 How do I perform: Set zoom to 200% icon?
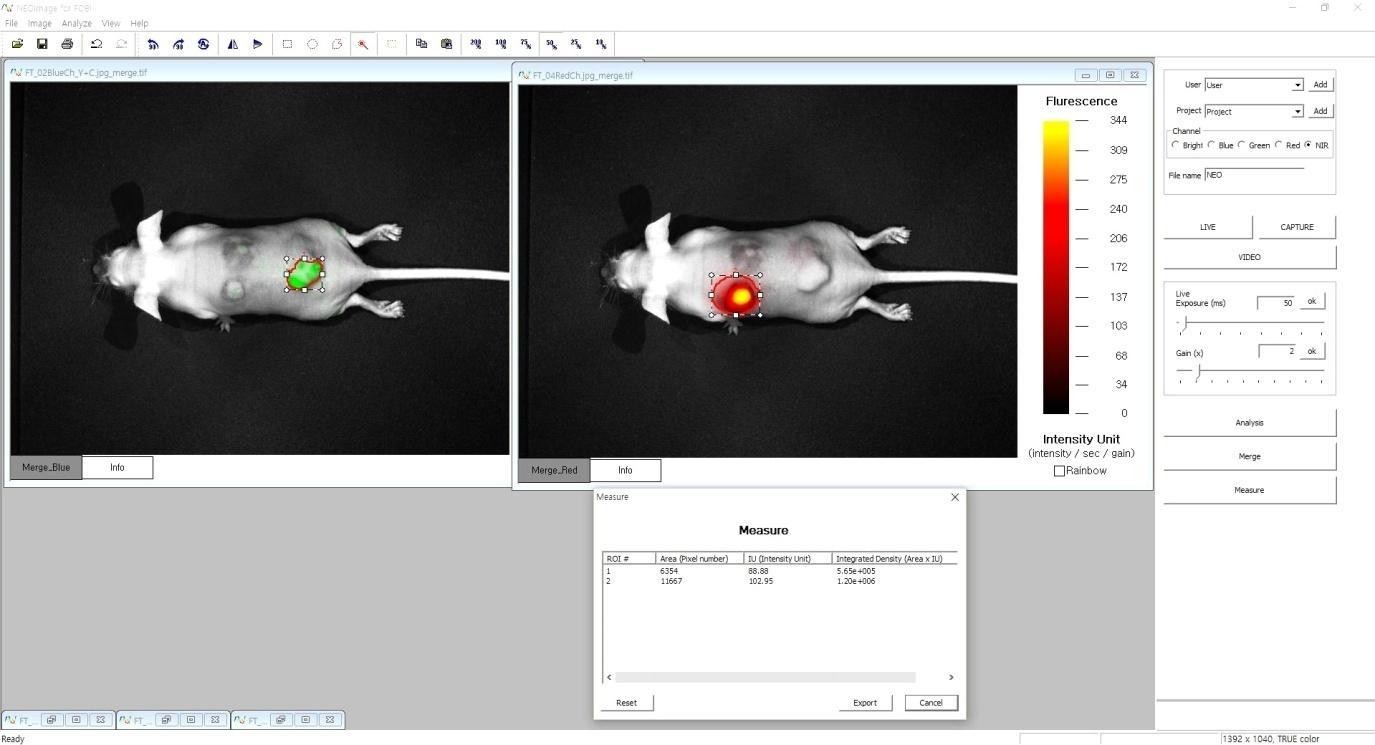pos(475,44)
